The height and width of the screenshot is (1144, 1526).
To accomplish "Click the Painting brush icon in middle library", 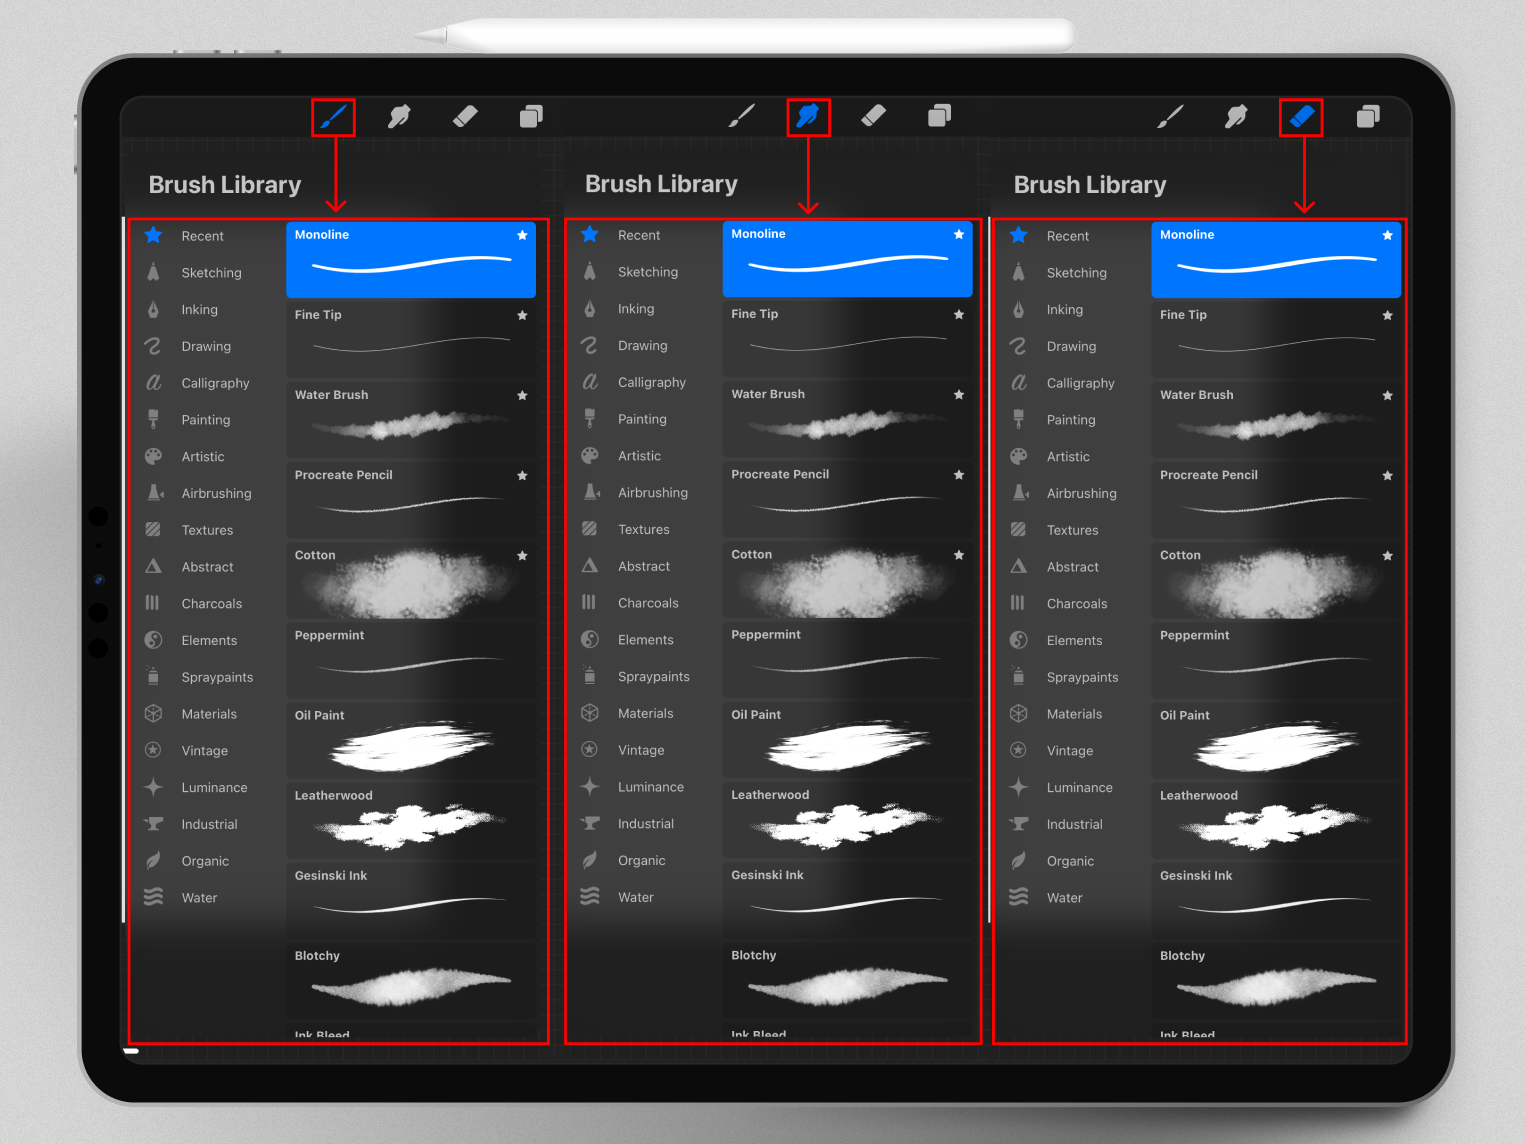I will (590, 418).
